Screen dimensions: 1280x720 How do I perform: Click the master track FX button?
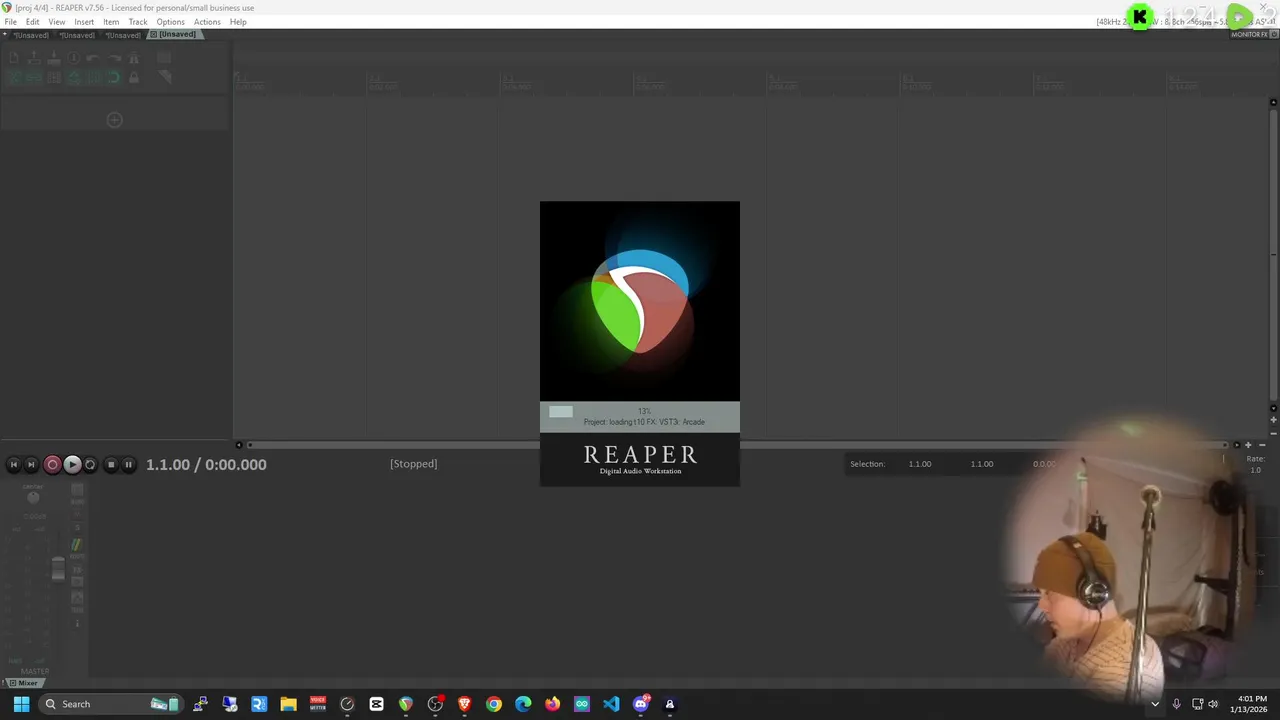pyautogui.click(x=77, y=570)
